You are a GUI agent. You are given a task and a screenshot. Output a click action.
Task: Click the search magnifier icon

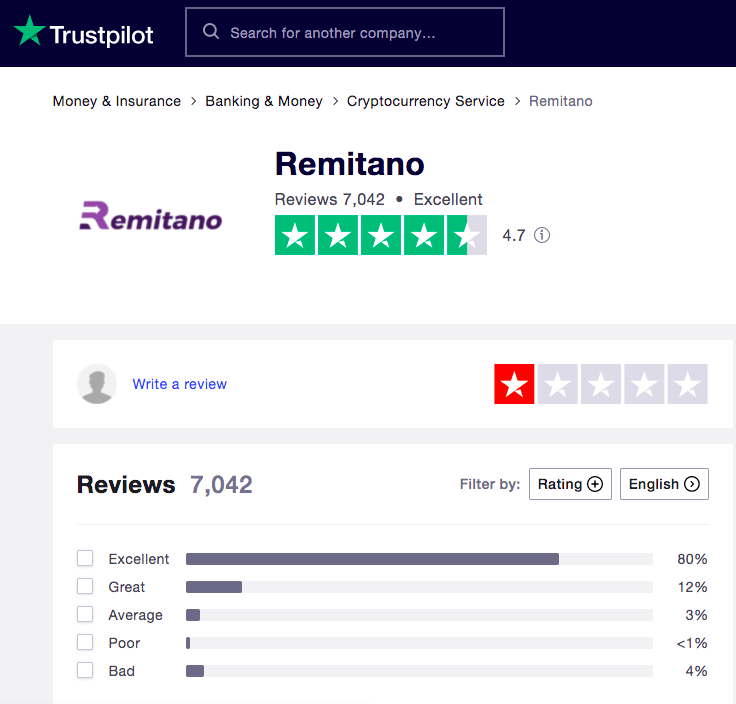211,32
